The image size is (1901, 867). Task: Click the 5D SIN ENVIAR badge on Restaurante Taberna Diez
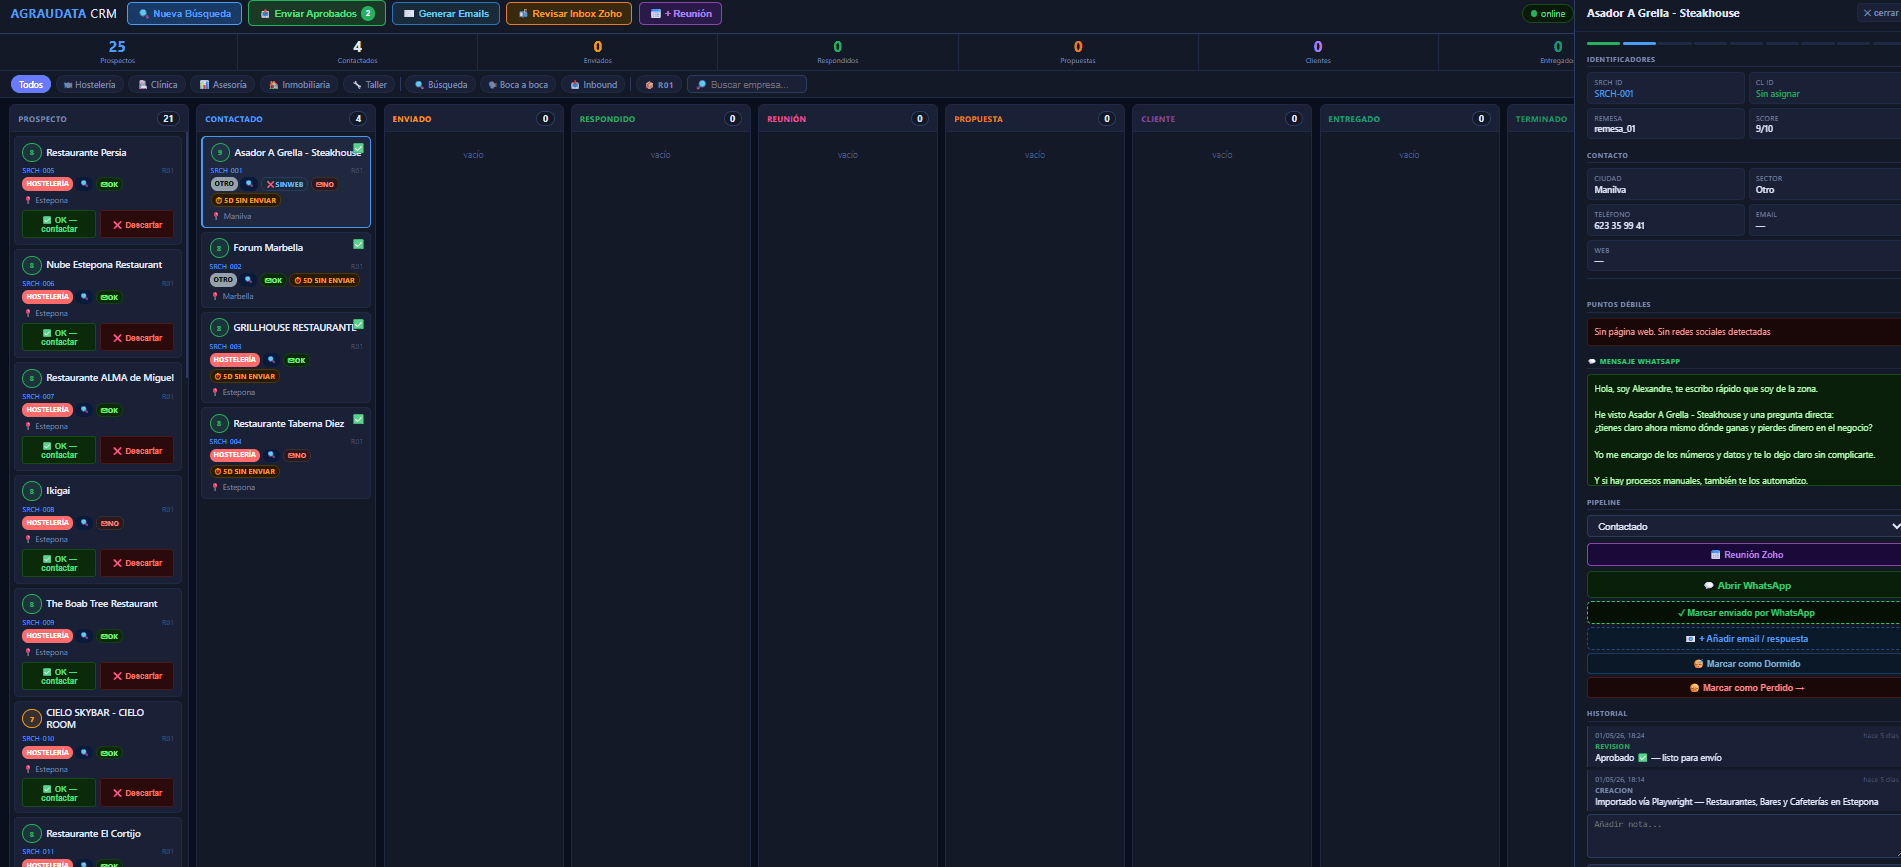(245, 471)
